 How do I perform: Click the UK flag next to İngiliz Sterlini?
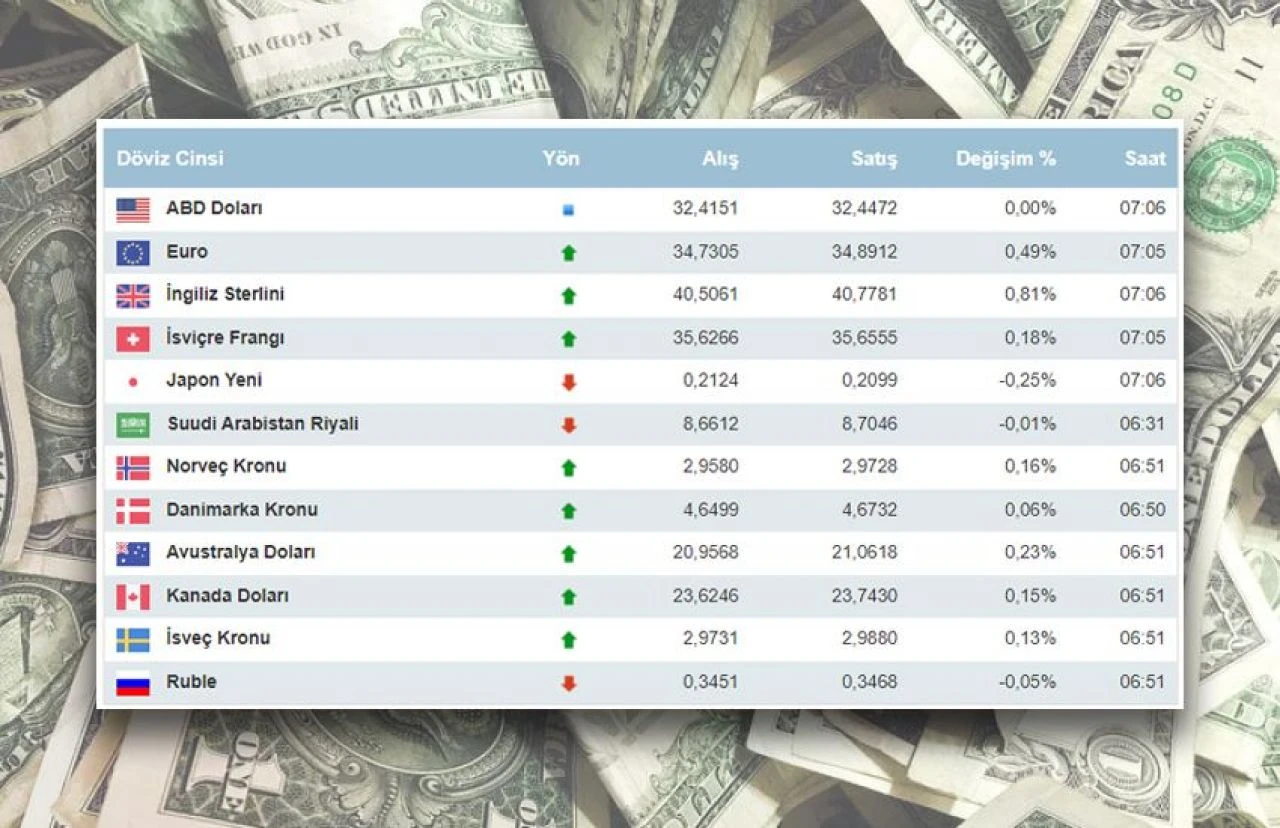pyautogui.click(x=132, y=296)
